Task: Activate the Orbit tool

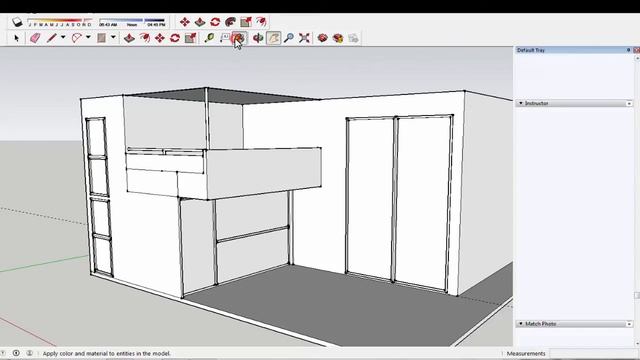Action: pyautogui.click(x=258, y=38)
